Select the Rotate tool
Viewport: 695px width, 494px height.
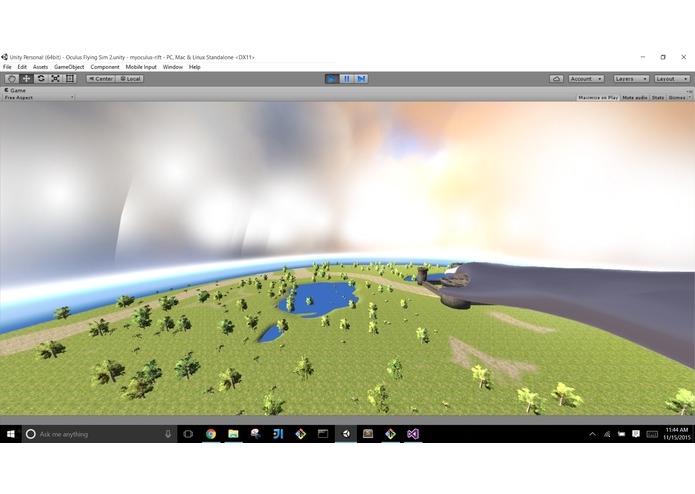(41, 78)
